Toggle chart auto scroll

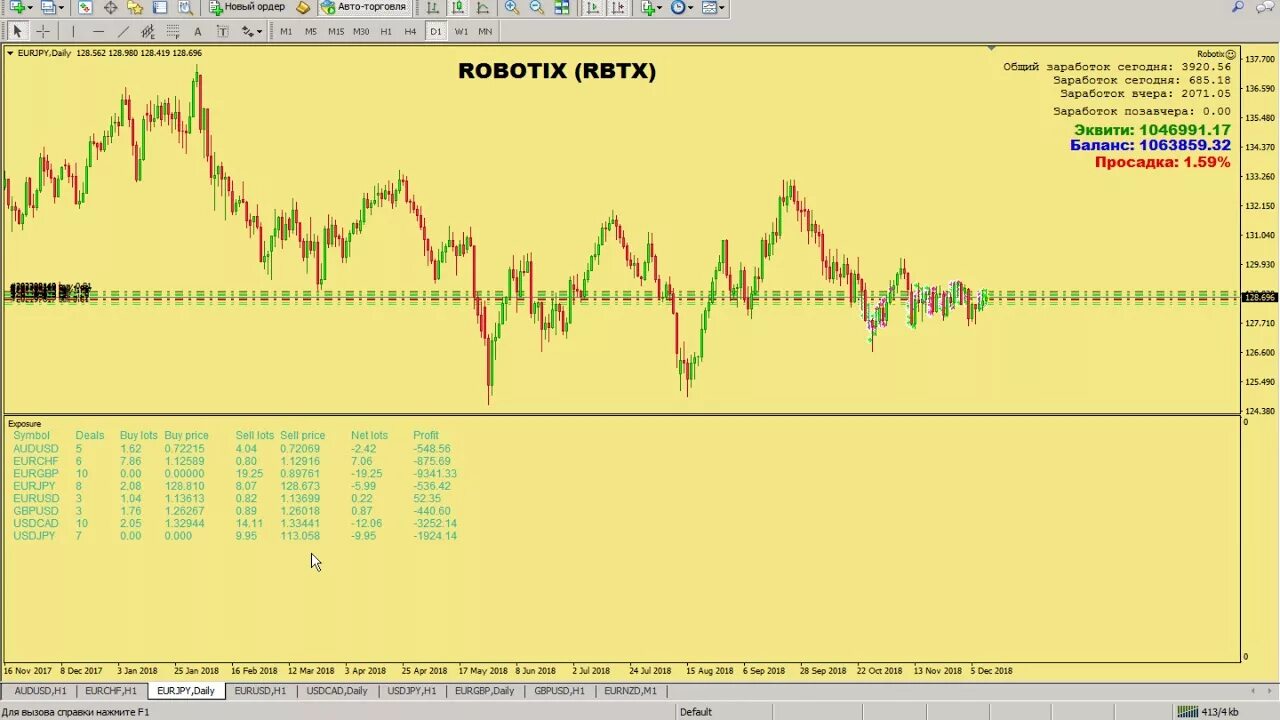point(592,7)
